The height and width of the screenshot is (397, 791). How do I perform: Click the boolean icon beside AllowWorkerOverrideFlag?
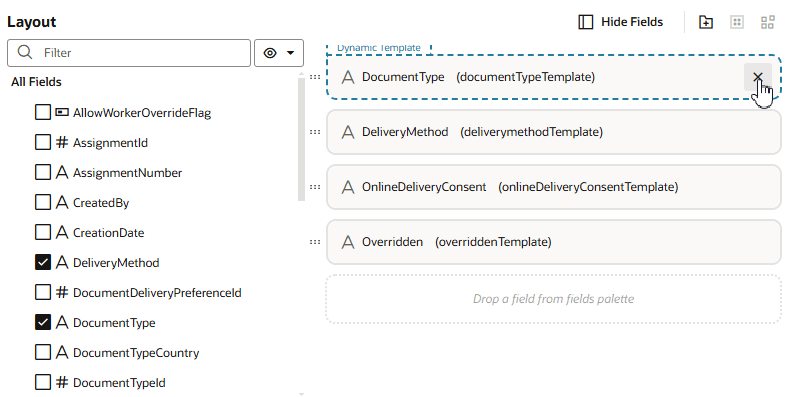click(62, 112)
